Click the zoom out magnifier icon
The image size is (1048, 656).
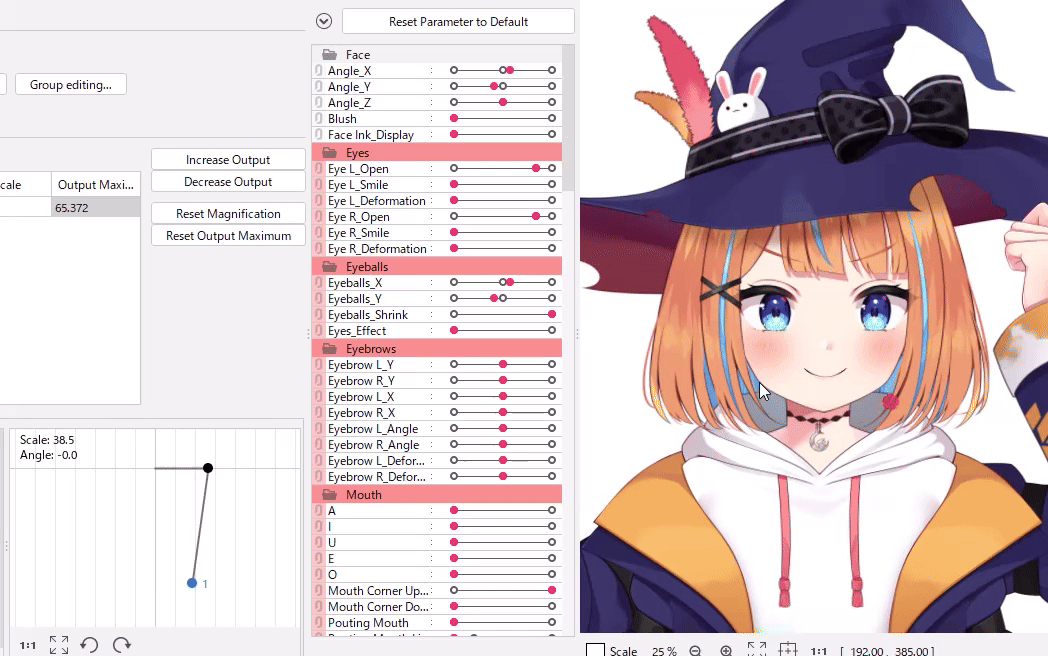695,651
